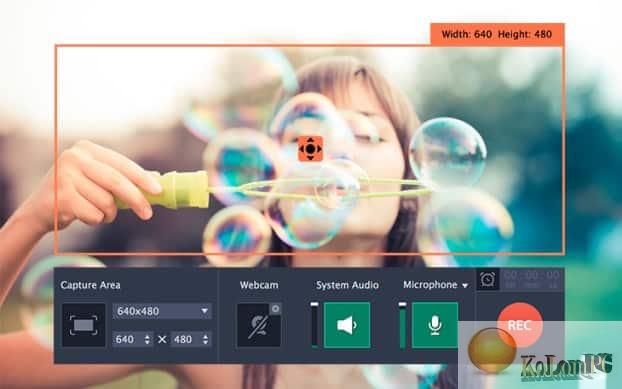Open webcam settings gear icon
Image resolution: width=622 pixels, height=389 pixels.
[275, 309]
